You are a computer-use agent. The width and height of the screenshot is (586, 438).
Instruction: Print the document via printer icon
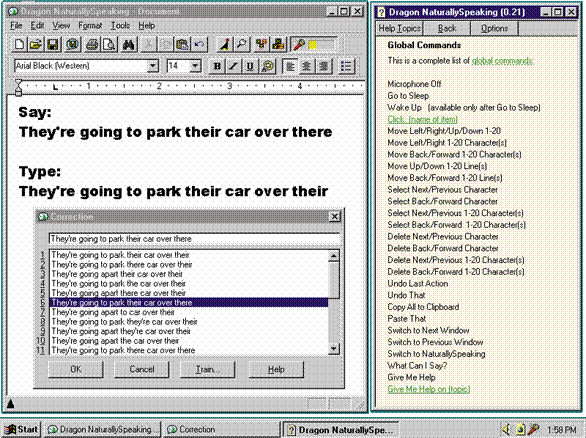[92, 45]
